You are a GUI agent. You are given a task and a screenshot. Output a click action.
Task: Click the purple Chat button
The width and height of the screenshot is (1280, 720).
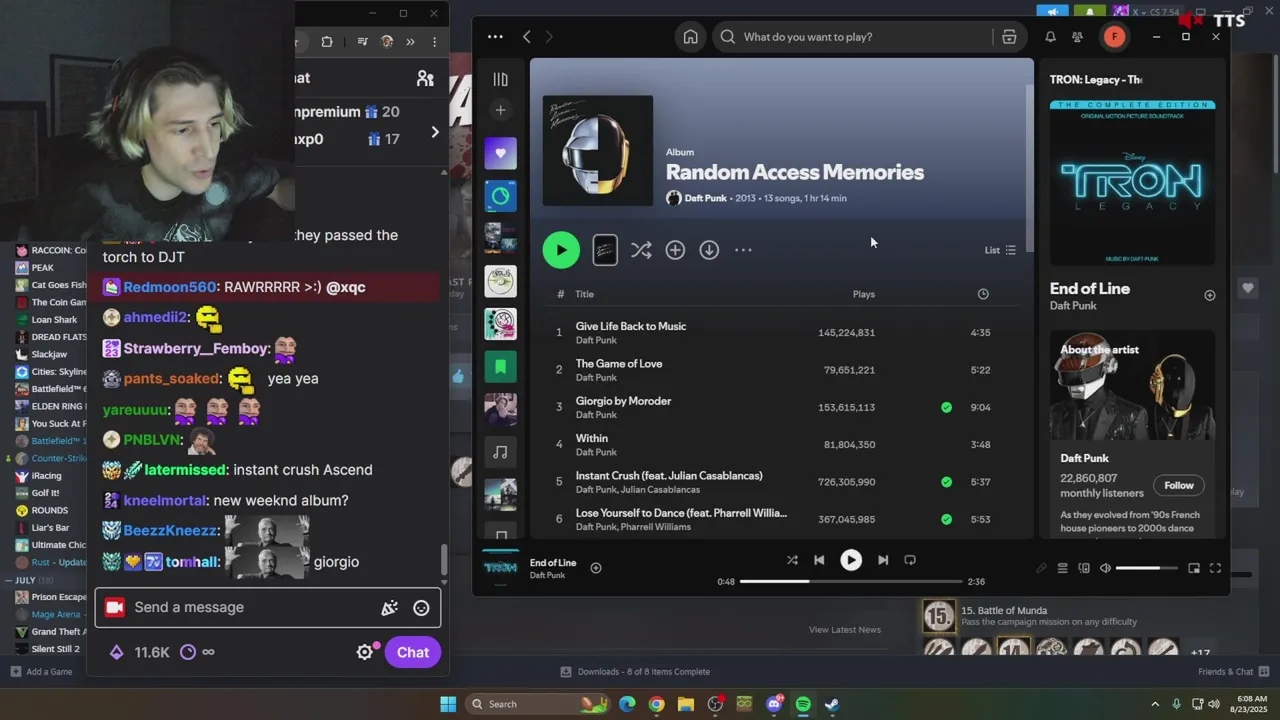[x=412, y=652]
